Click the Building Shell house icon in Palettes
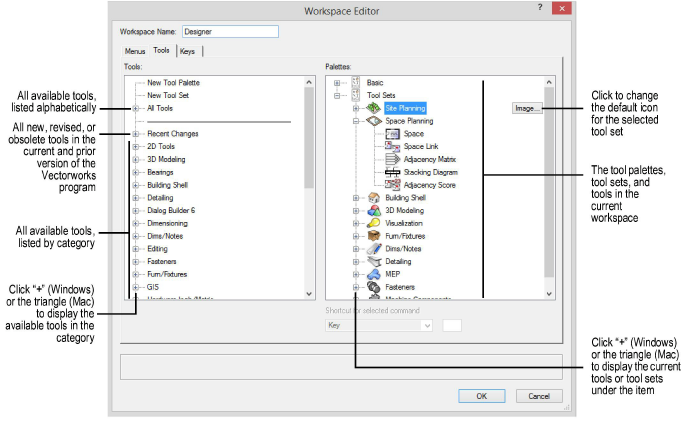The image size is (686, 437). pos(374,198)
